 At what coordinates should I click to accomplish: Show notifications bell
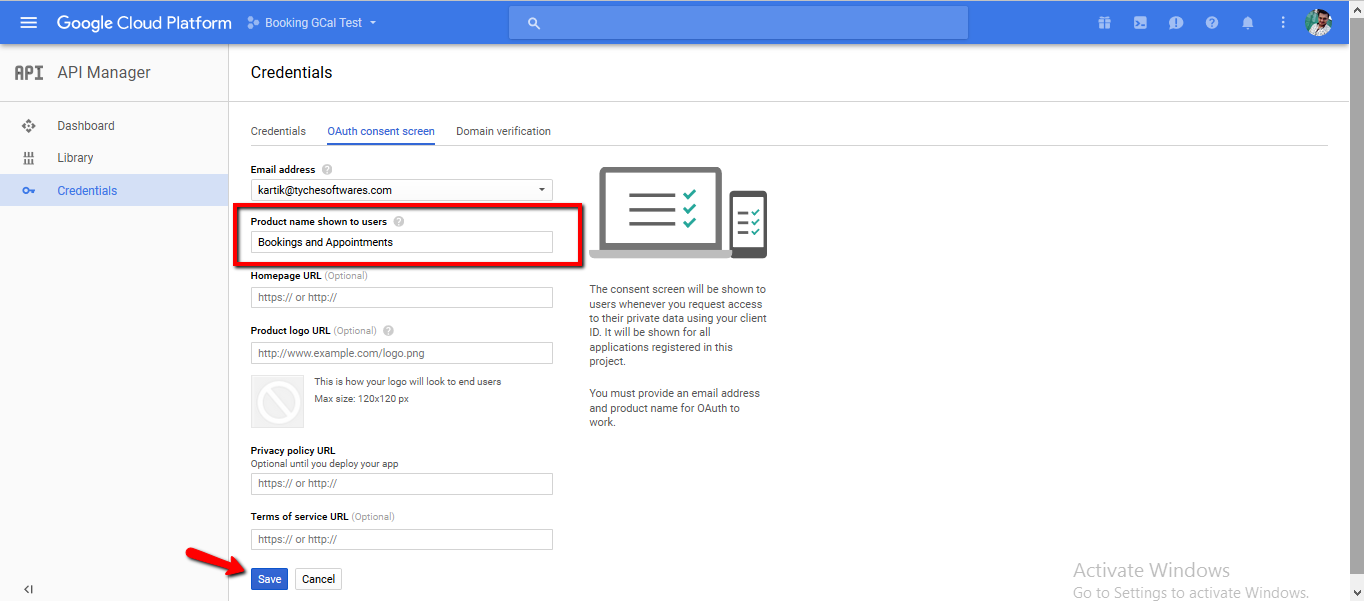(1248, 23)
